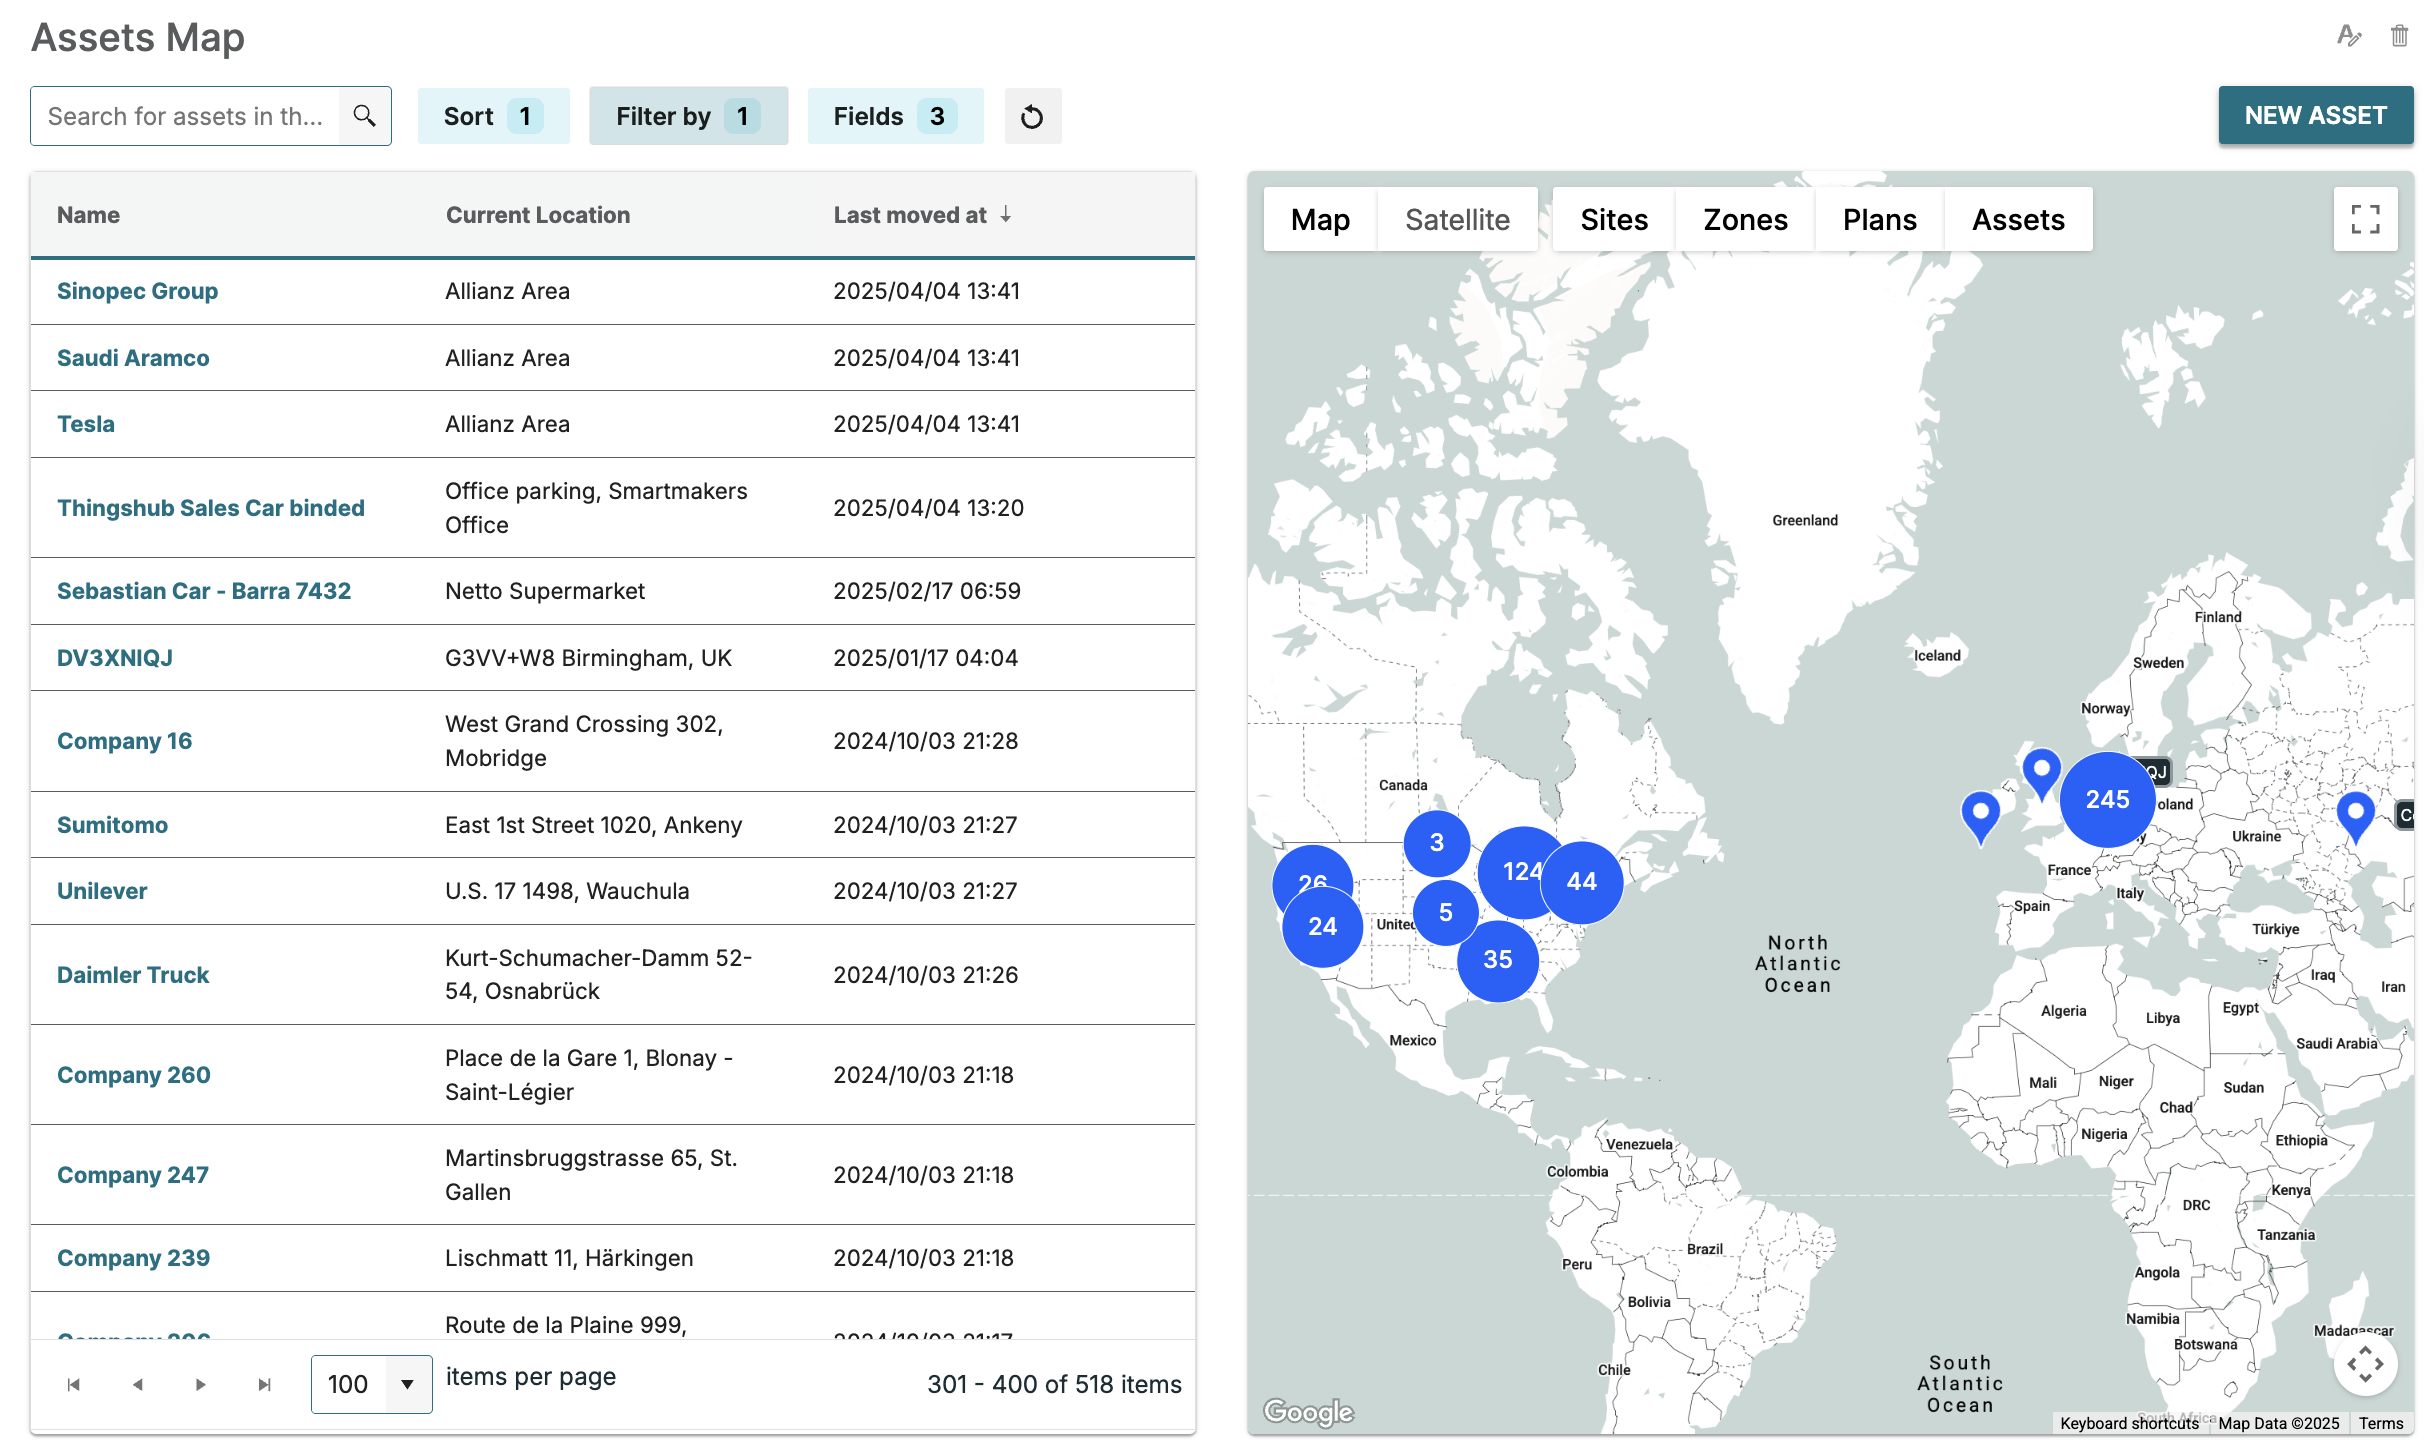Open the items per page dropdown
2424x1450 pixels.
[x=407, y=1385]
